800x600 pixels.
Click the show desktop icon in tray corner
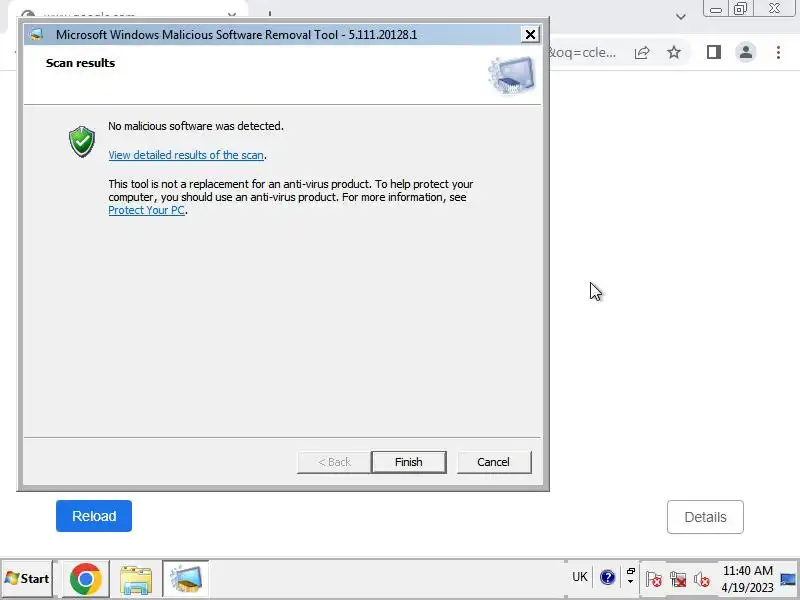788,579
